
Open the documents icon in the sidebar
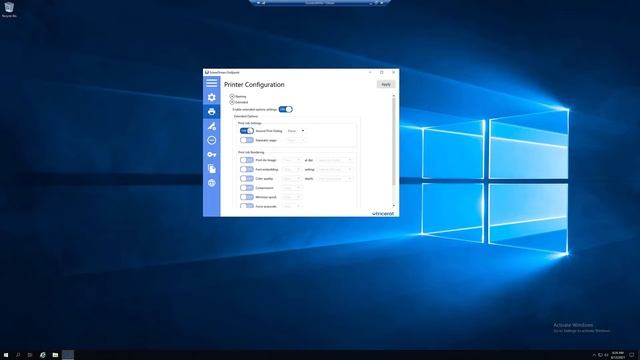point(211,169)
